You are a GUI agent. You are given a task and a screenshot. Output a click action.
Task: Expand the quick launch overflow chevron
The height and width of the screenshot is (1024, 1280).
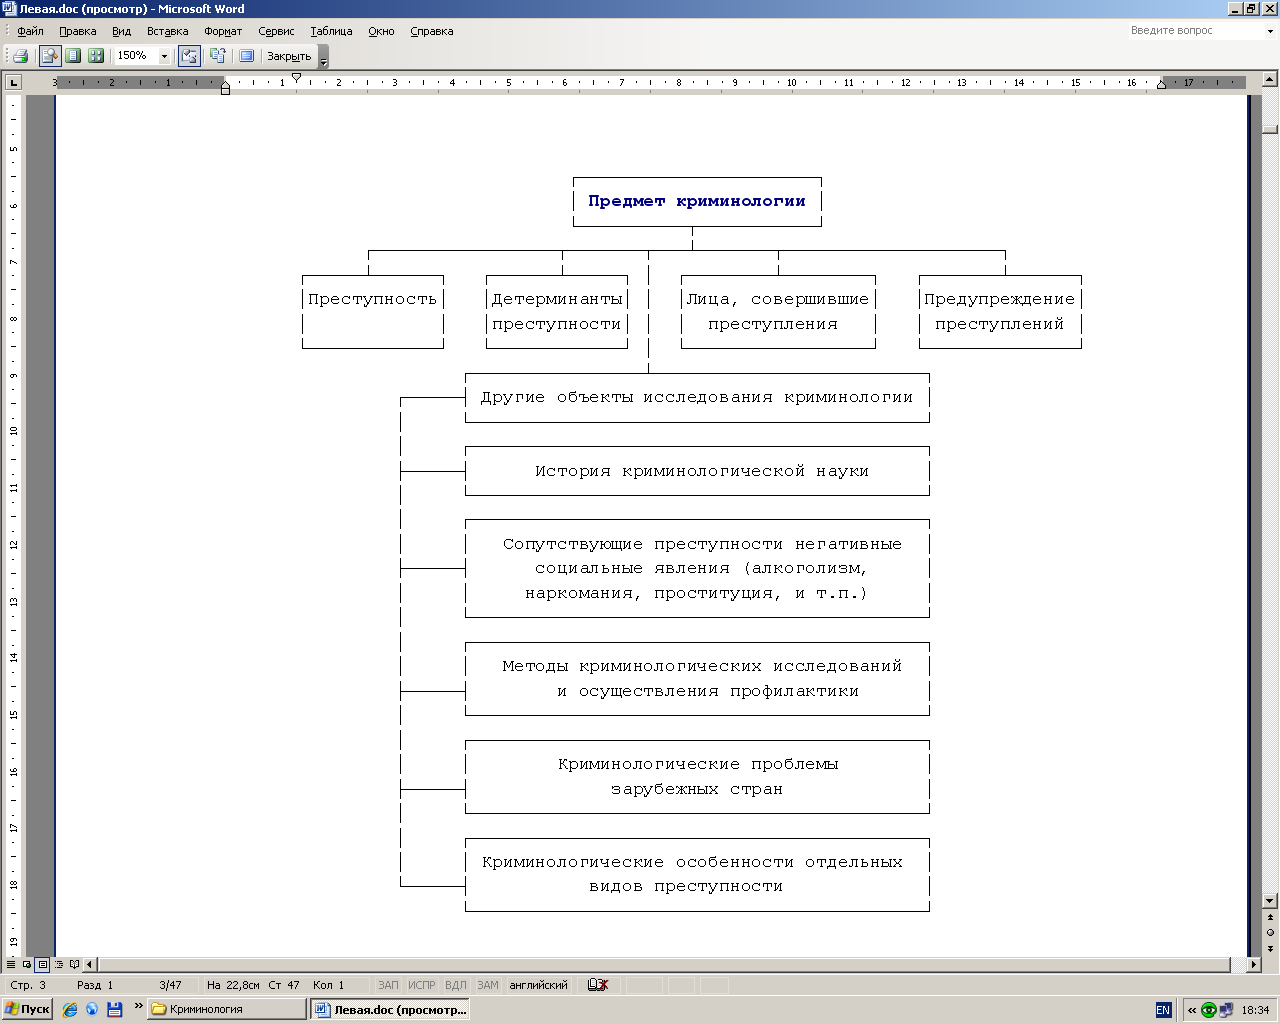click(138, 1007)
